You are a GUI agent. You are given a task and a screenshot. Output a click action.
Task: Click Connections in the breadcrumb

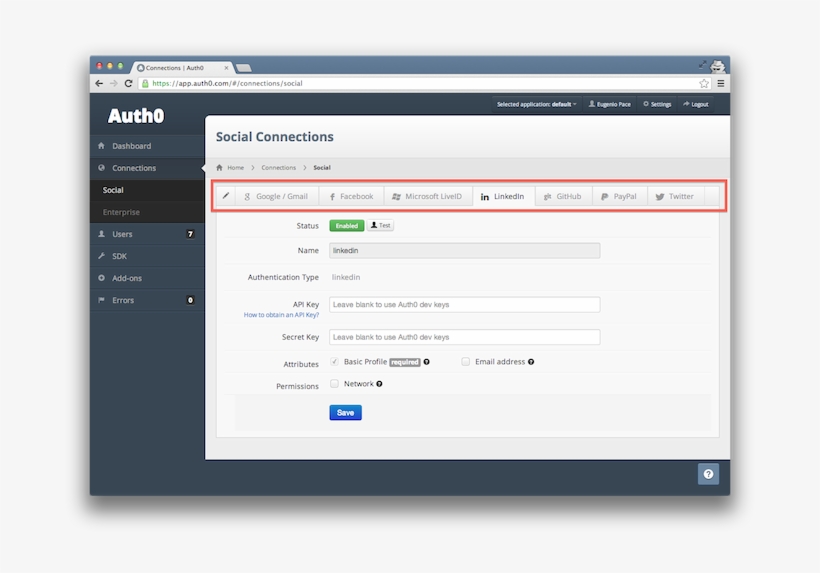(x=279, y=168)
